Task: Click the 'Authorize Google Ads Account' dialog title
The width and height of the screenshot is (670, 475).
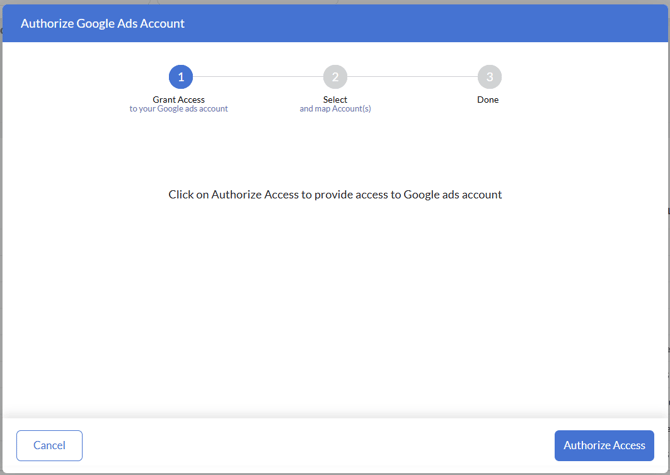Action: coord(103,23)
